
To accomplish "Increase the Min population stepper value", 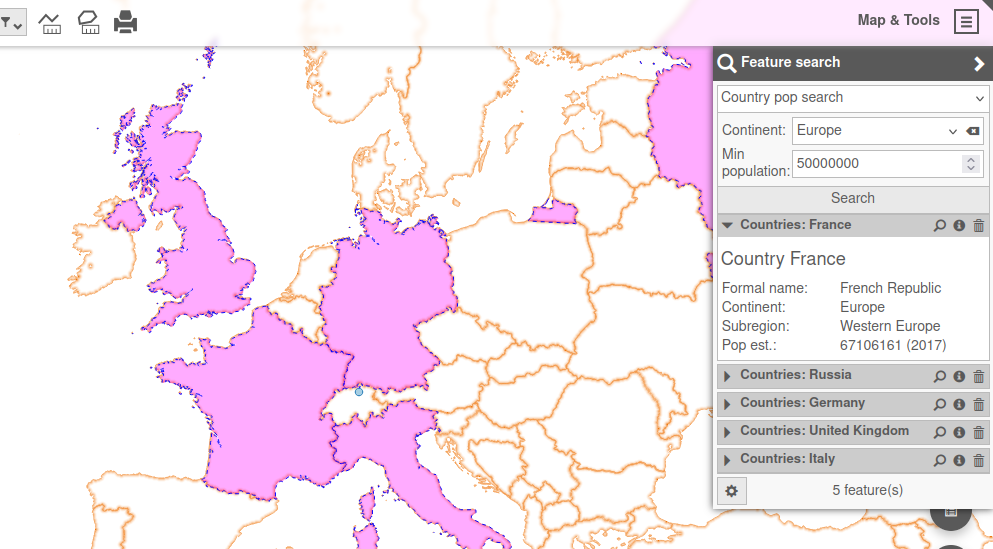I will (969, 159).
